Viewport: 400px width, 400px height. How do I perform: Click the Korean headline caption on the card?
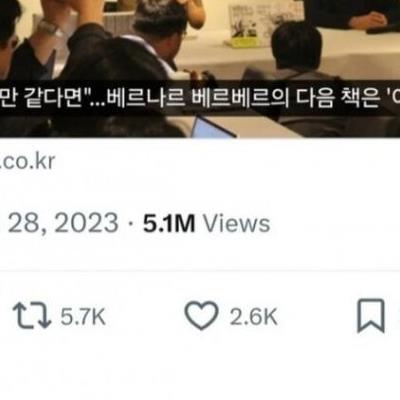200,98
